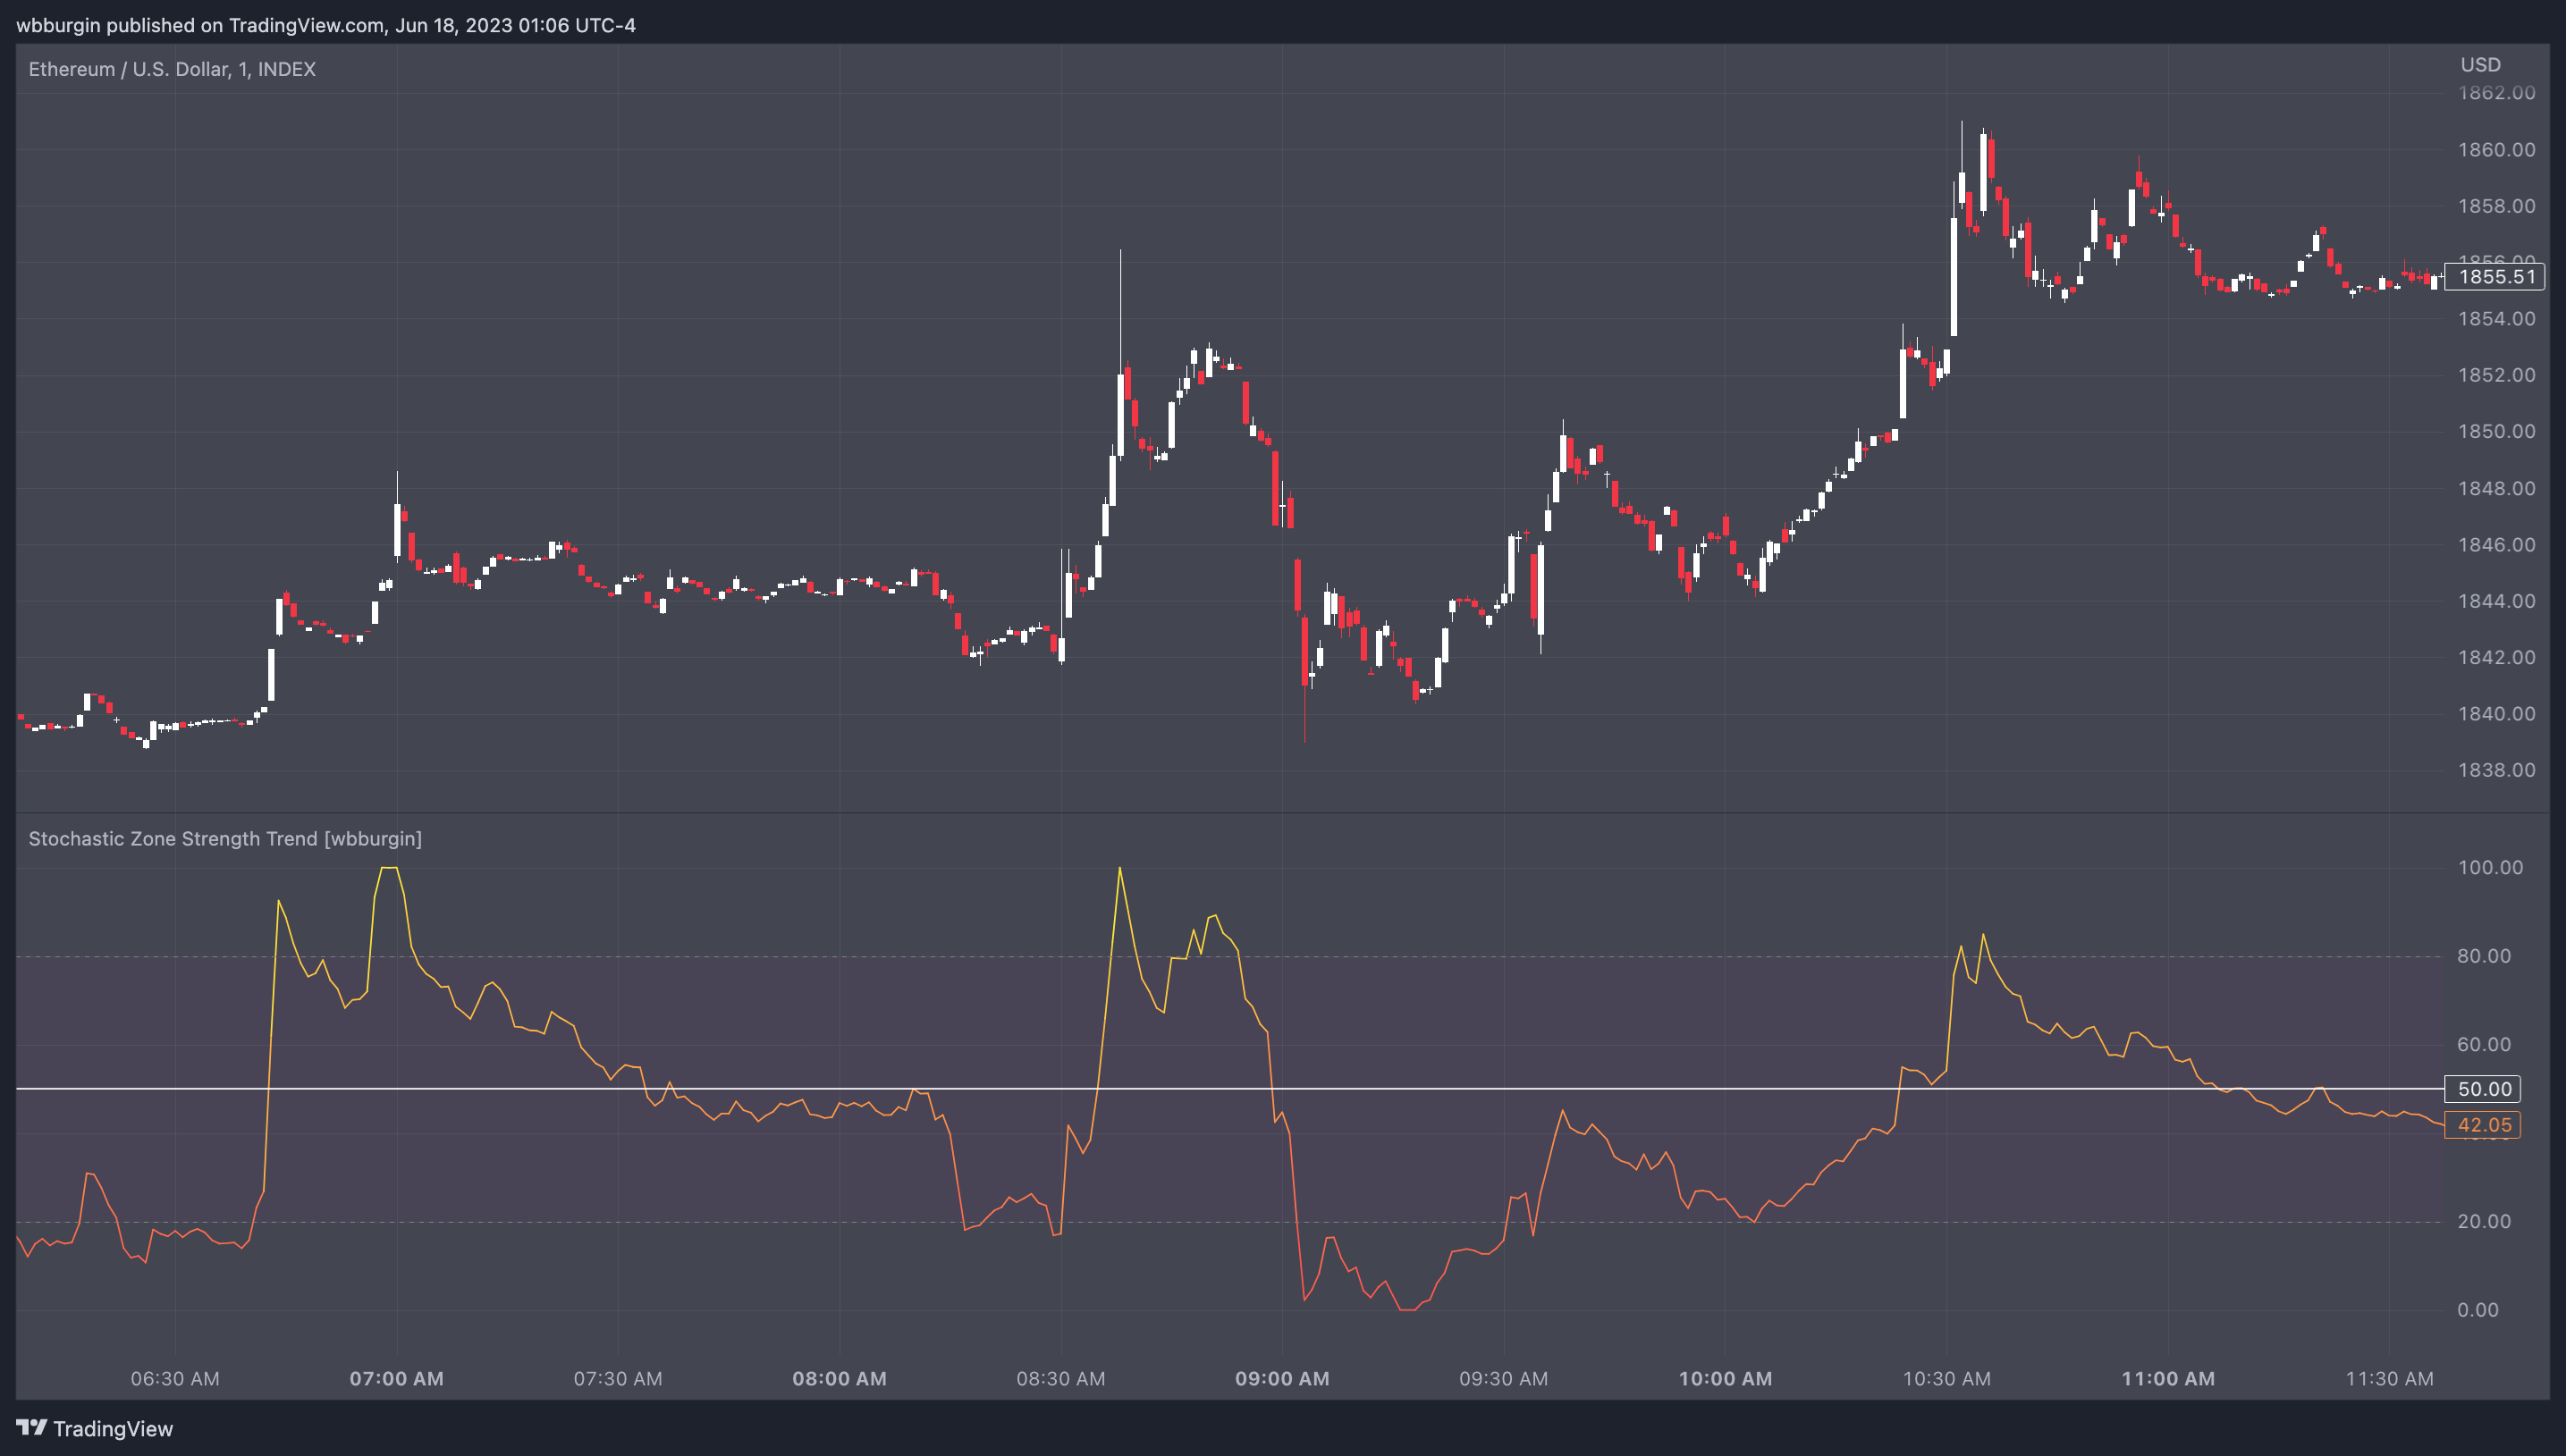Click the 1842.00 price axis label
The height and width of the screenshot is (1456, 2566).
[2496, 657]
